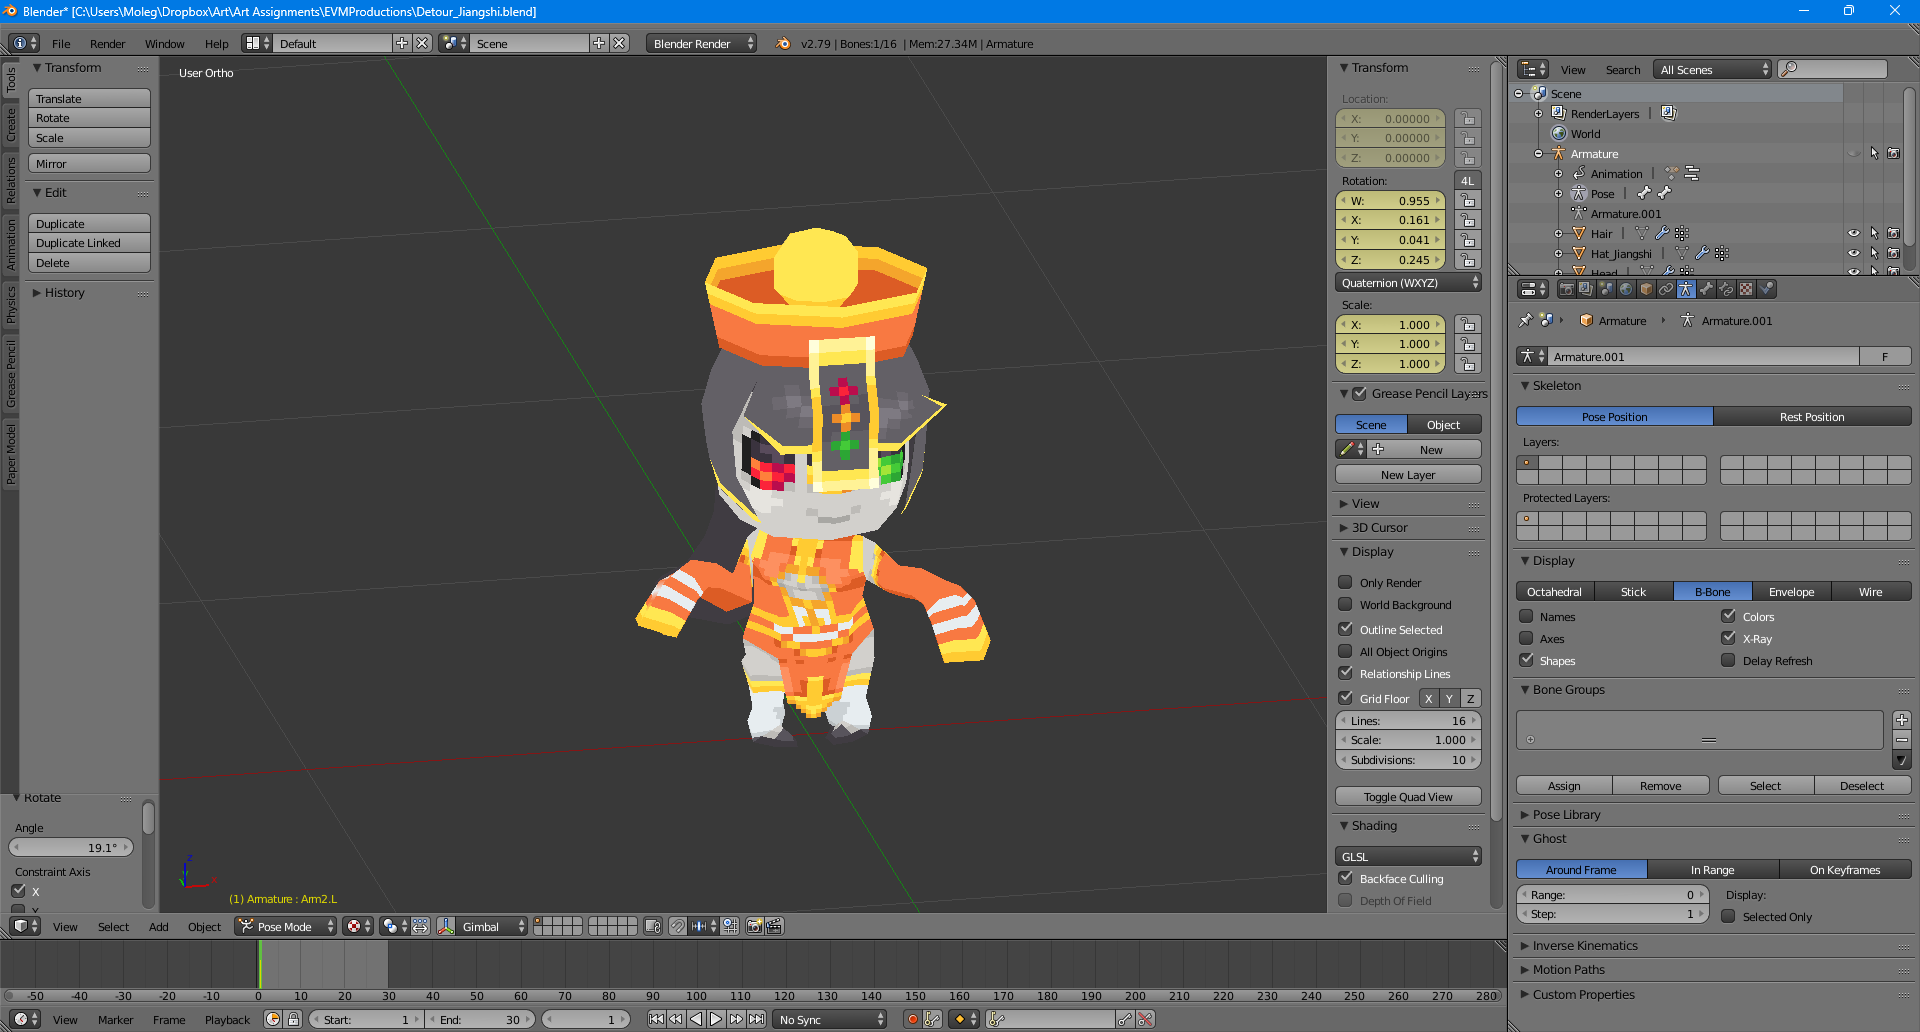Expand the 3D Cursor panel

tap(1379, 527)
